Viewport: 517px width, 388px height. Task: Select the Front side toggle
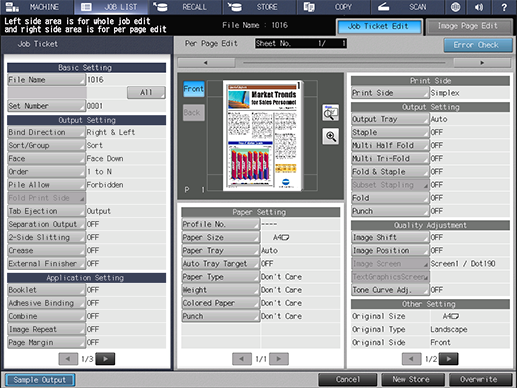click(194, 89)
